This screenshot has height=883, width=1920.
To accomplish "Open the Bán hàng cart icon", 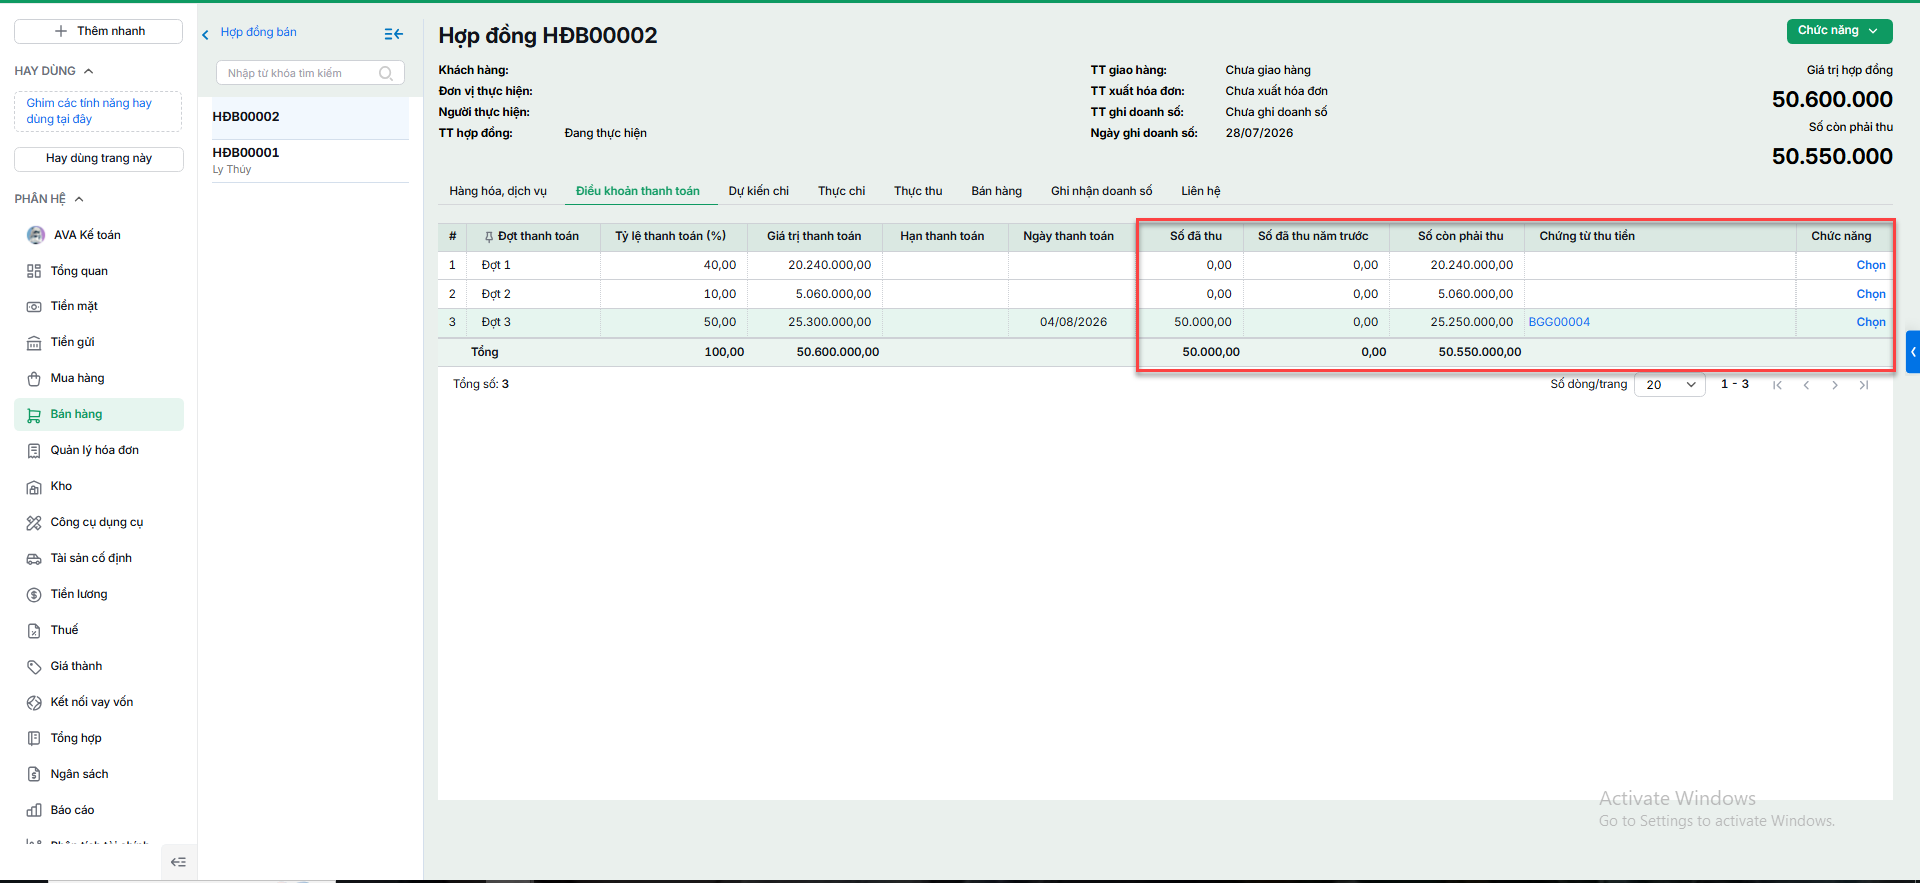I will tap(34, 415).
